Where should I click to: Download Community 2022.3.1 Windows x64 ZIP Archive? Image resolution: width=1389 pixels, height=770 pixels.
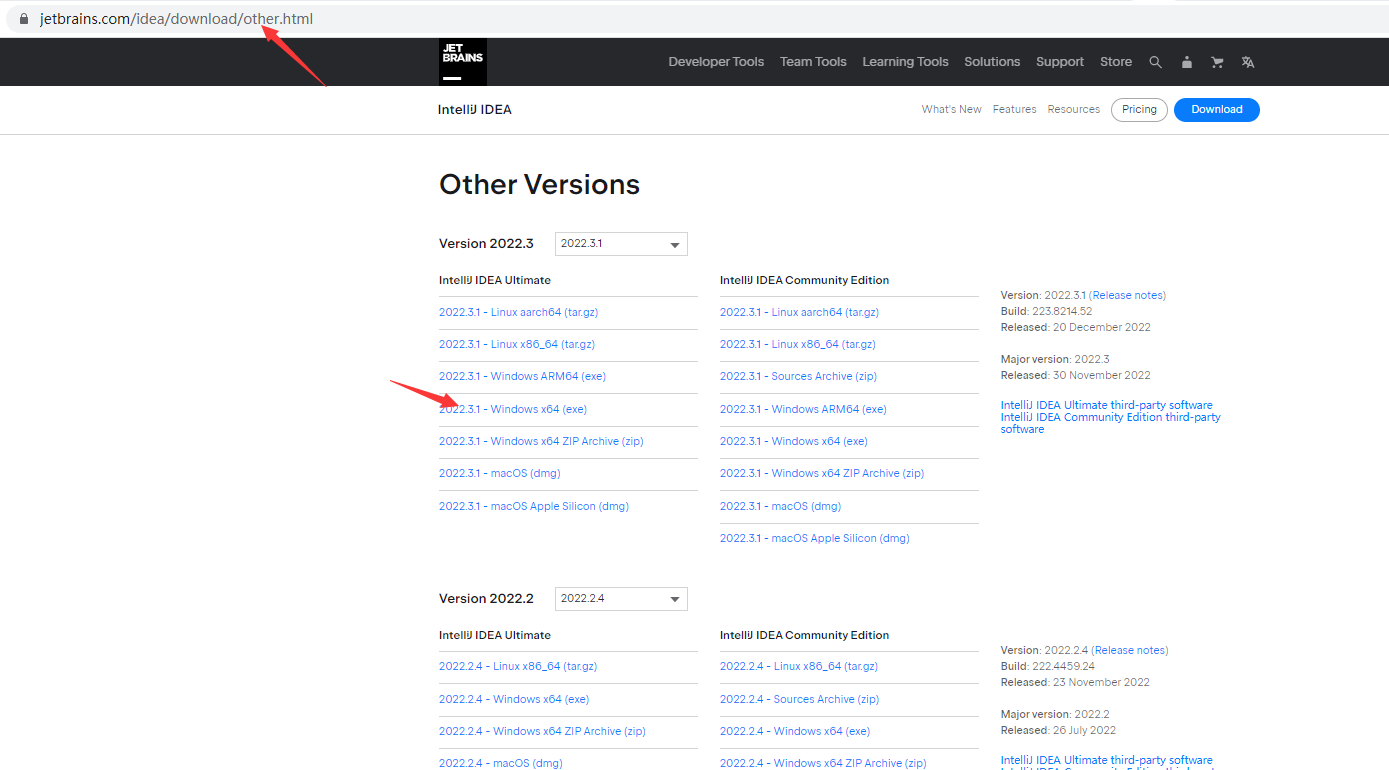coord(822,473)
